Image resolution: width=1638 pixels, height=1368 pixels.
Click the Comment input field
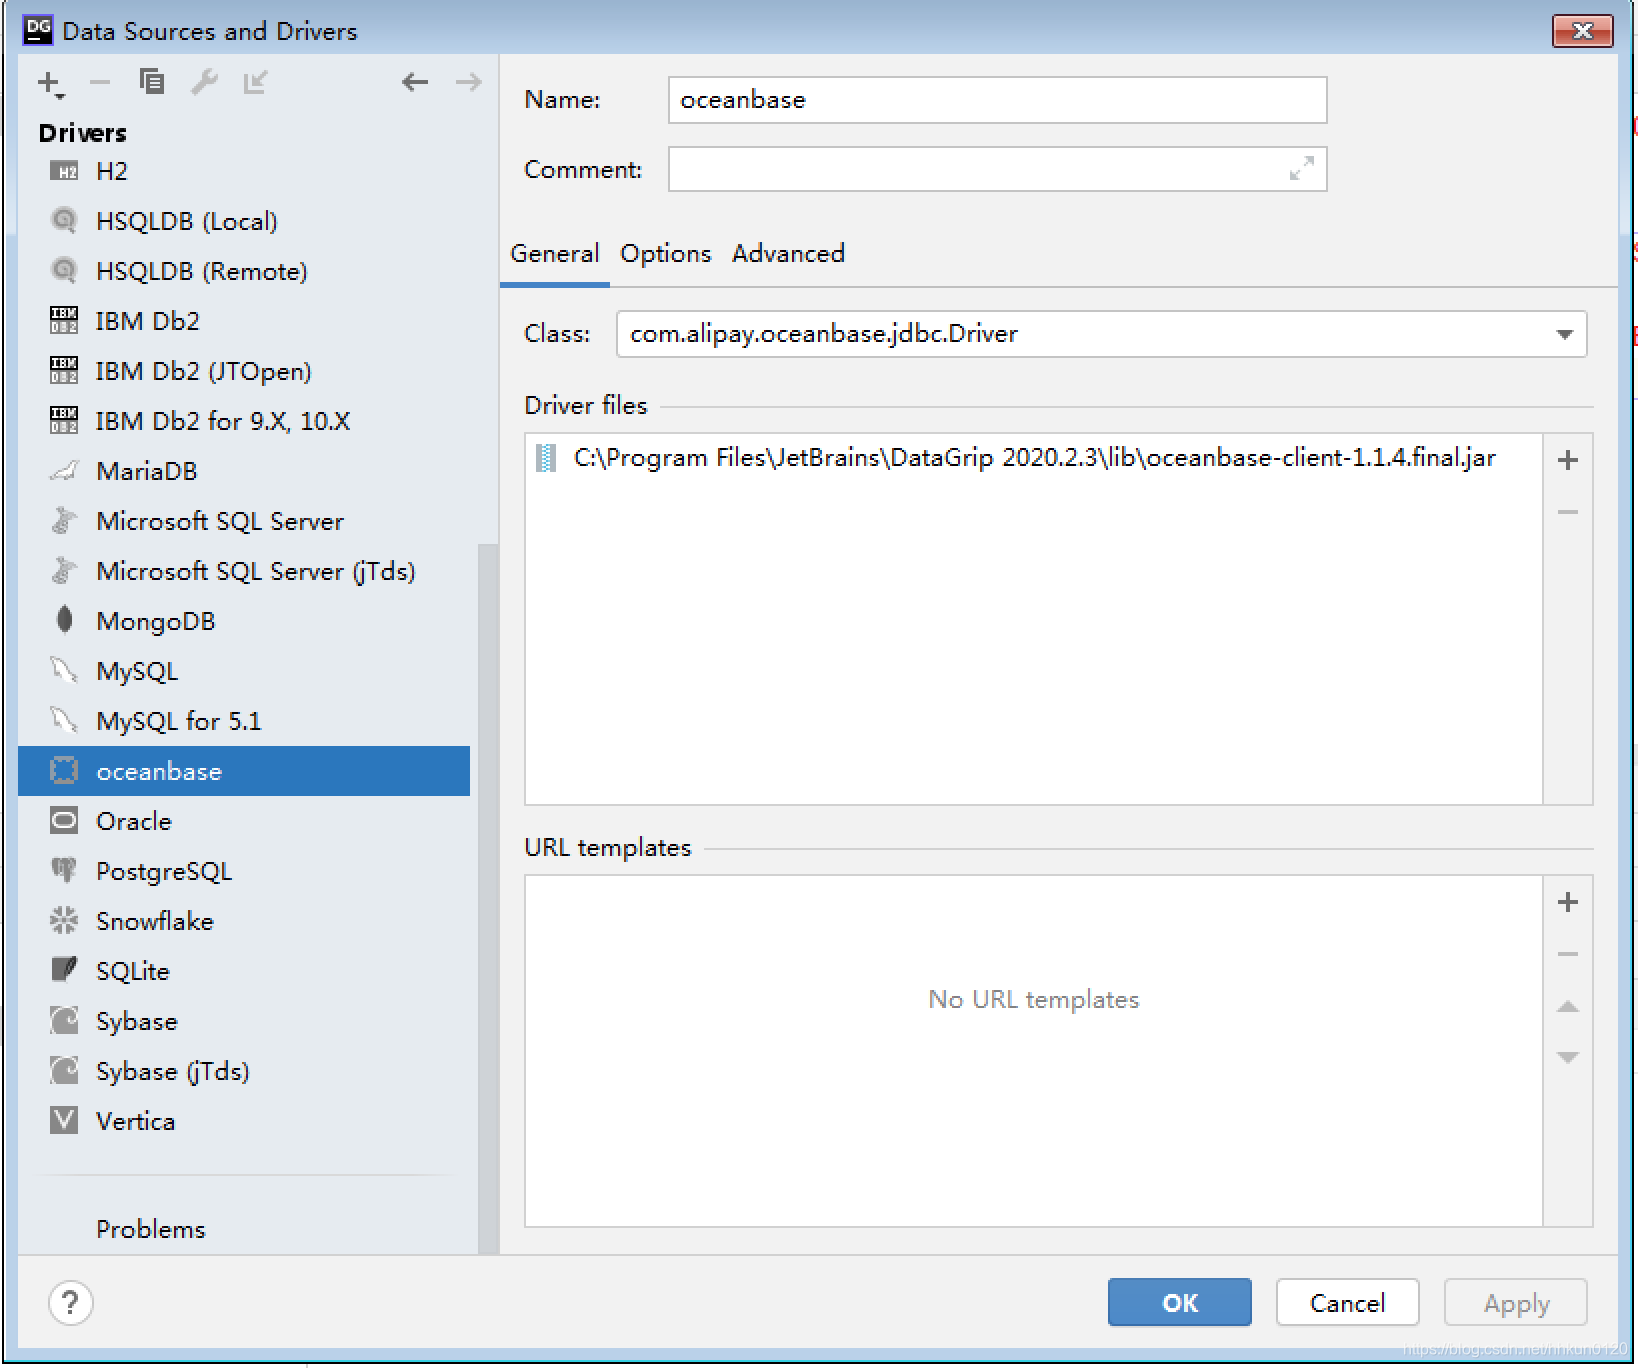(997, 169)
